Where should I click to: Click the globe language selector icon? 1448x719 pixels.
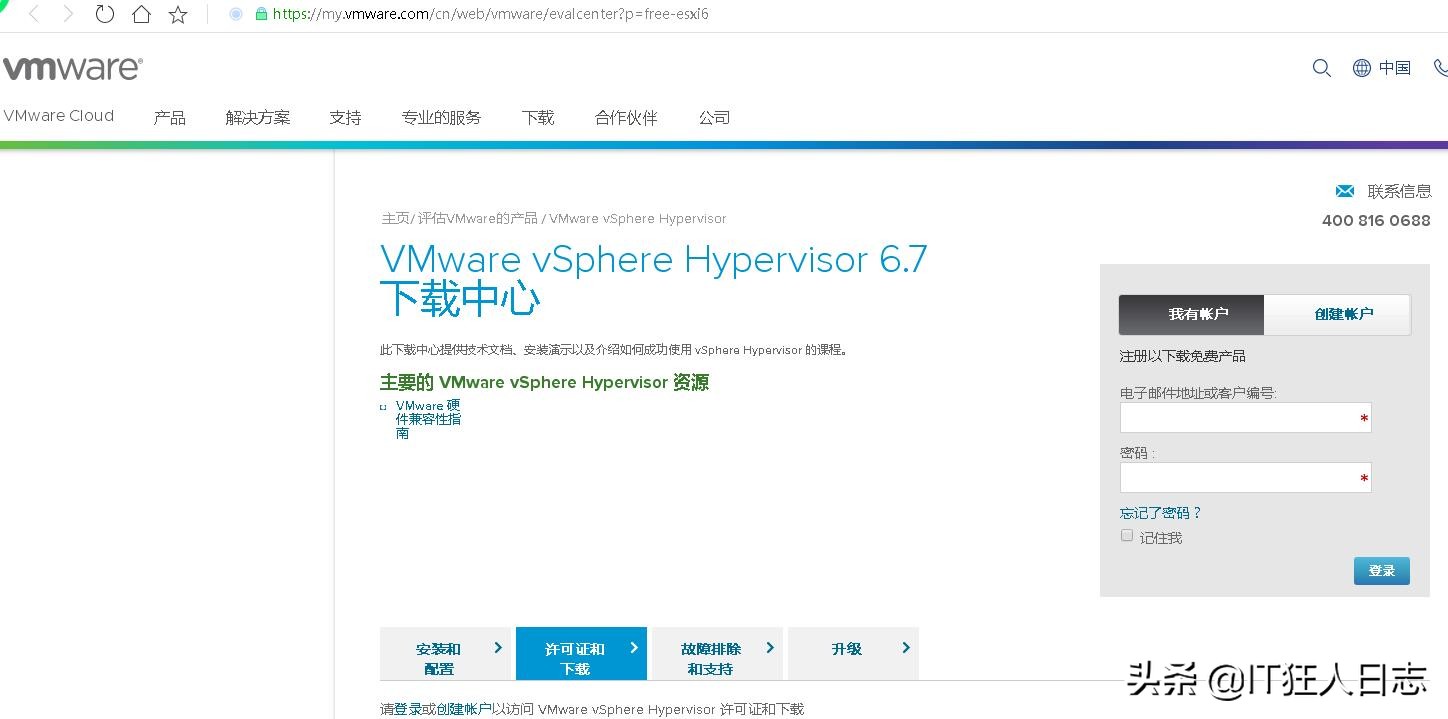(1361, 68)
